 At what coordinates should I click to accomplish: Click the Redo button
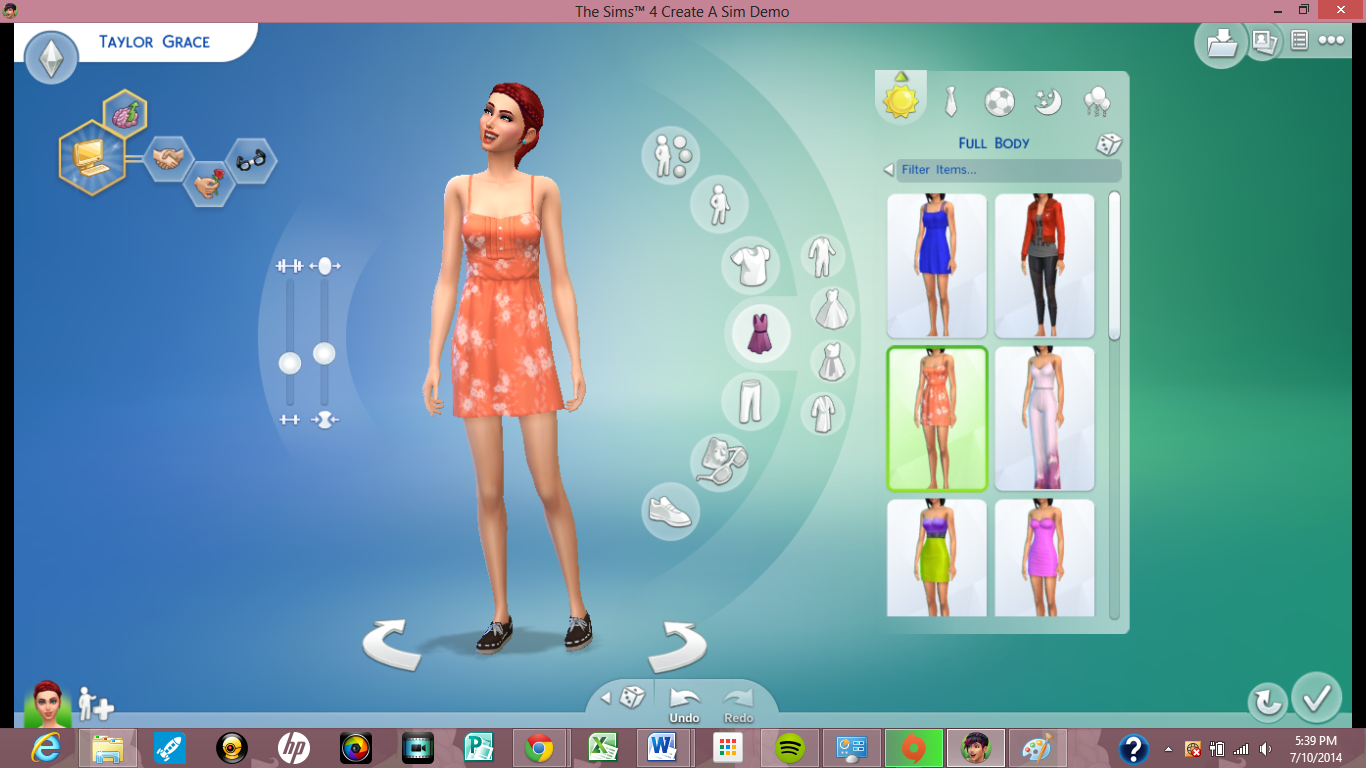tap(738, 706)
